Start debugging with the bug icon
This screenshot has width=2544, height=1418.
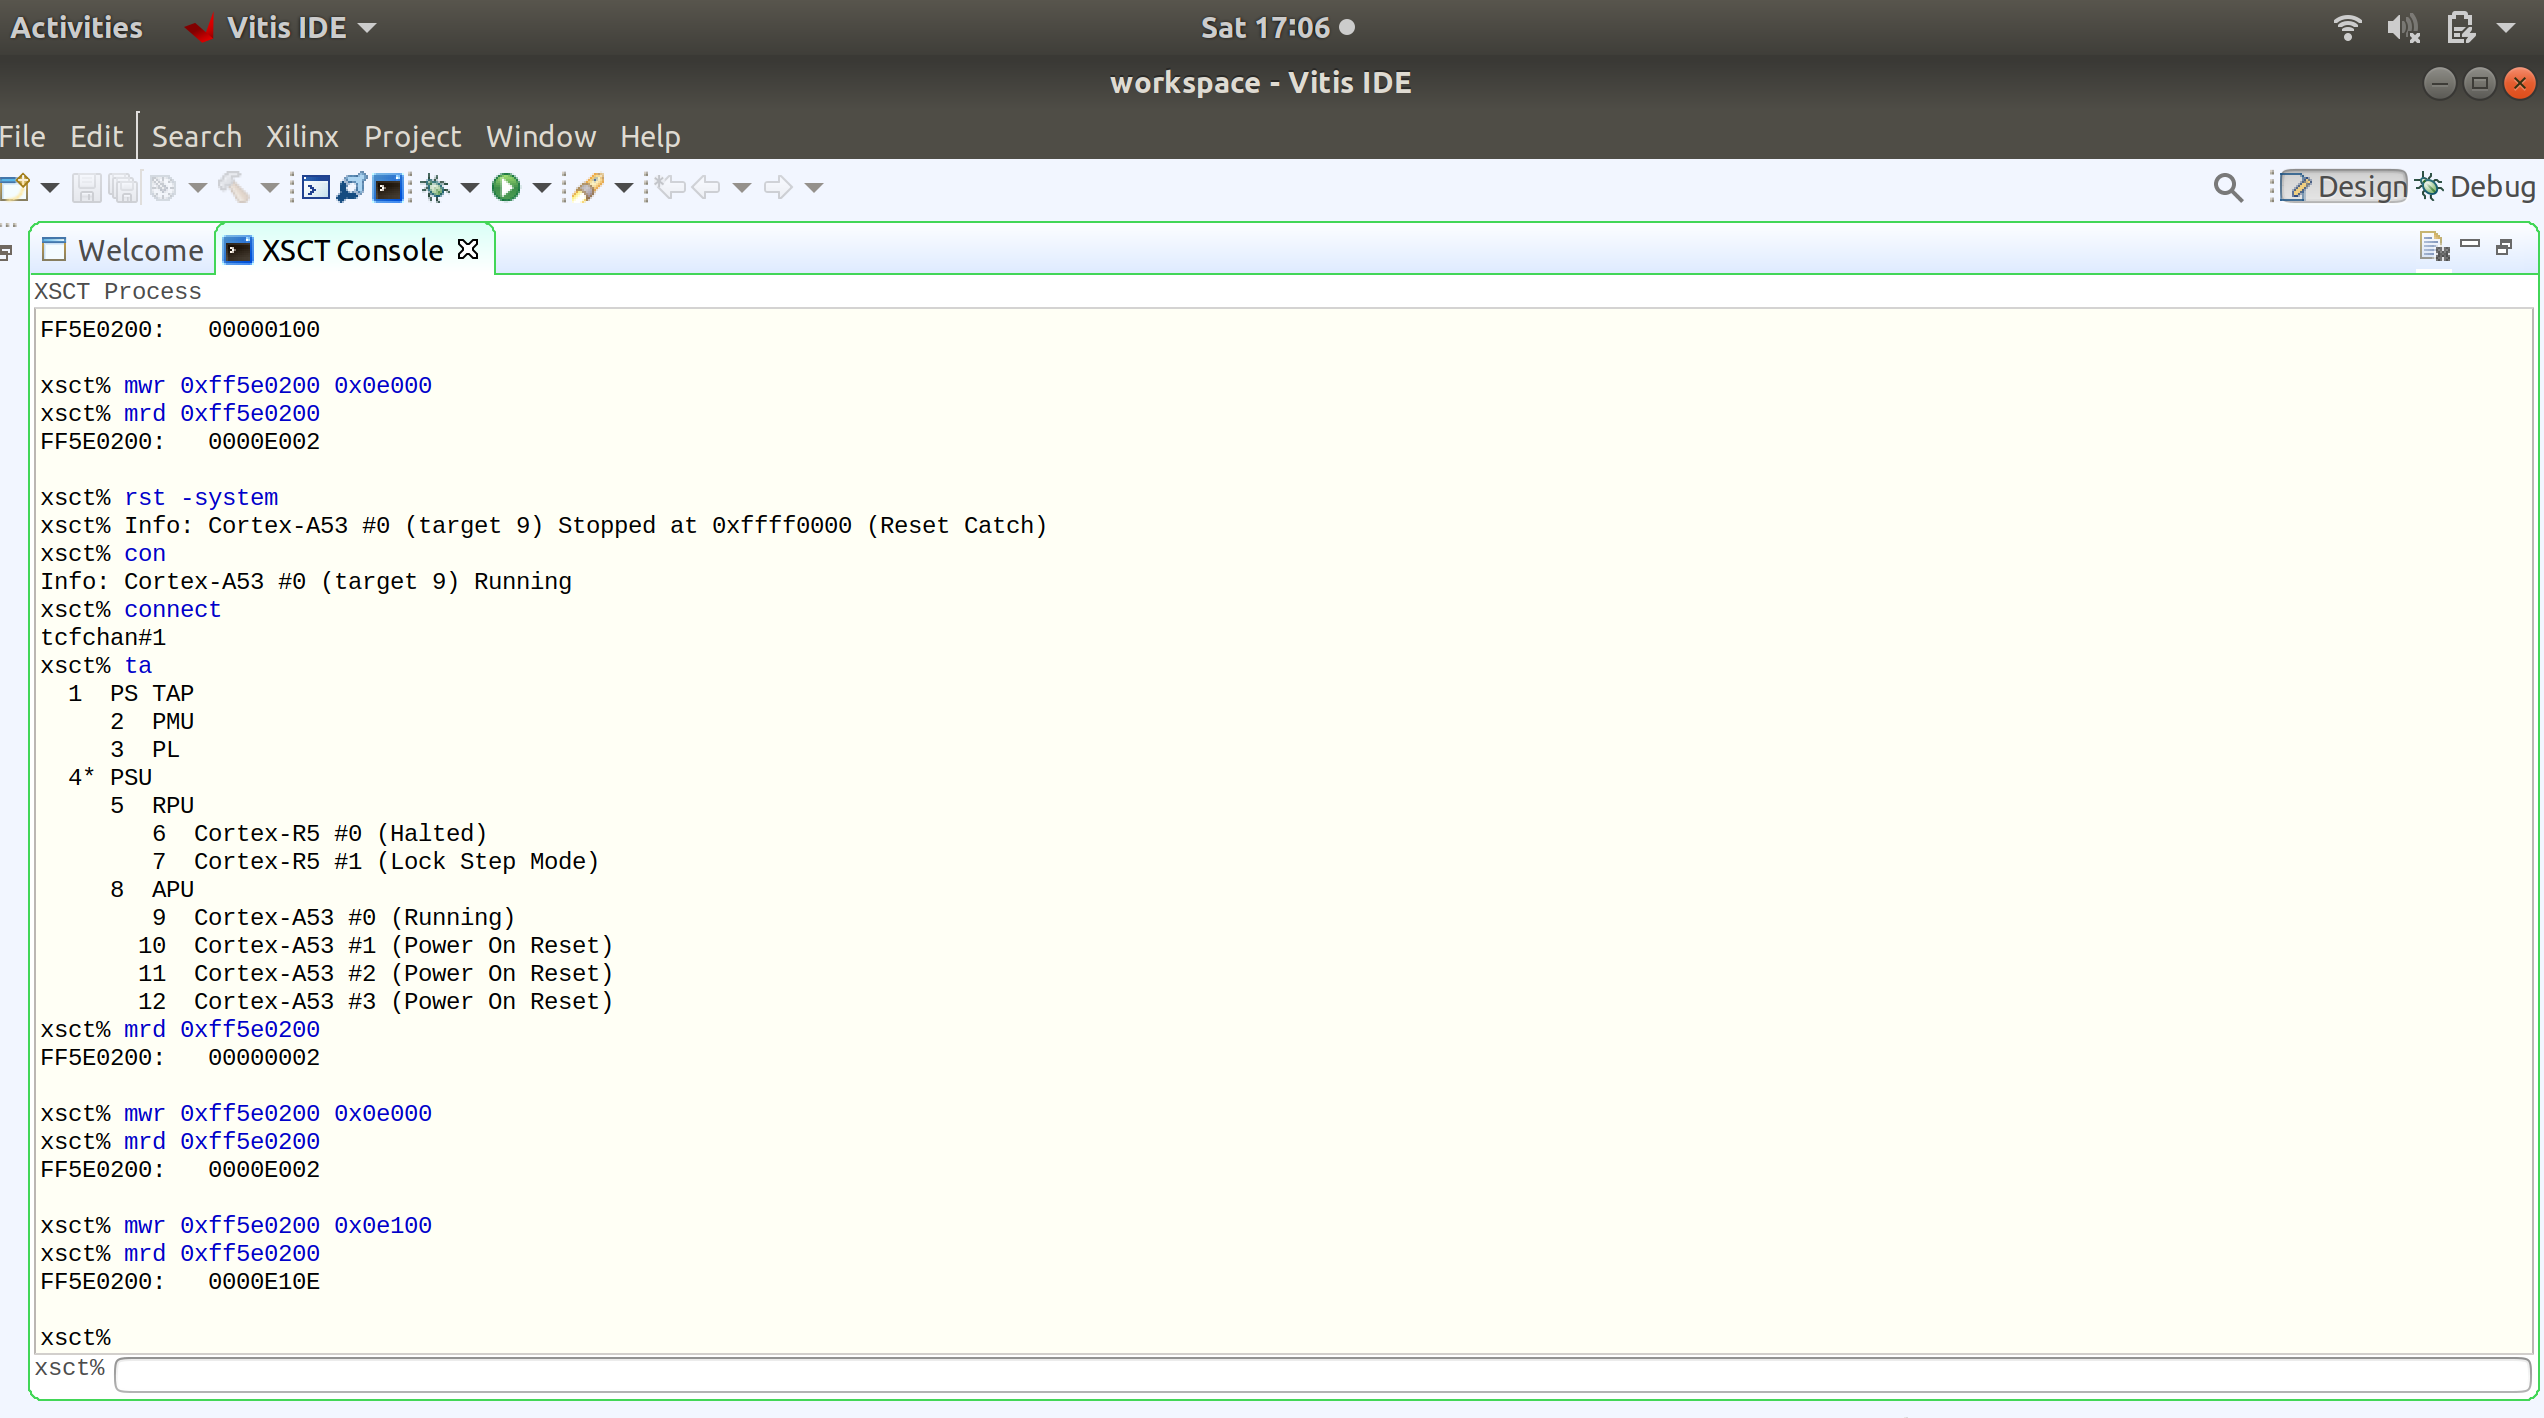tap(436, 187)
